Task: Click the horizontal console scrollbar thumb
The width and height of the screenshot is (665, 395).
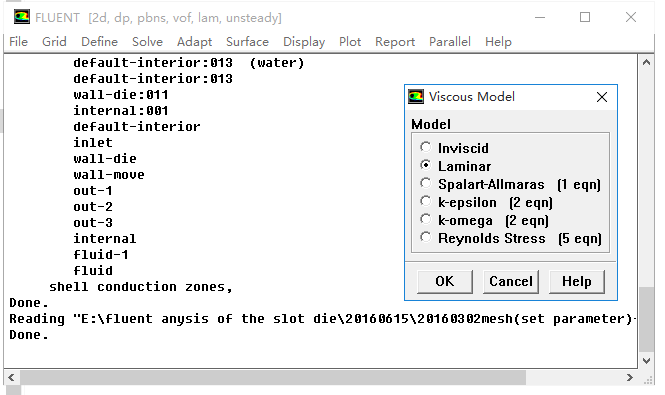Action: click(x=273, y=377)
